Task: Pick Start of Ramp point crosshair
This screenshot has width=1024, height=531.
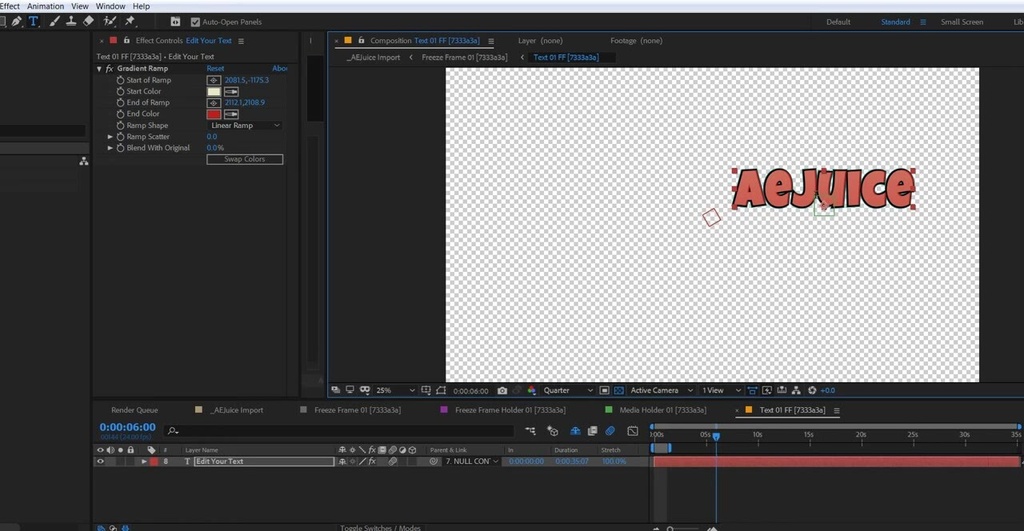Action: [x=214, y=80]
